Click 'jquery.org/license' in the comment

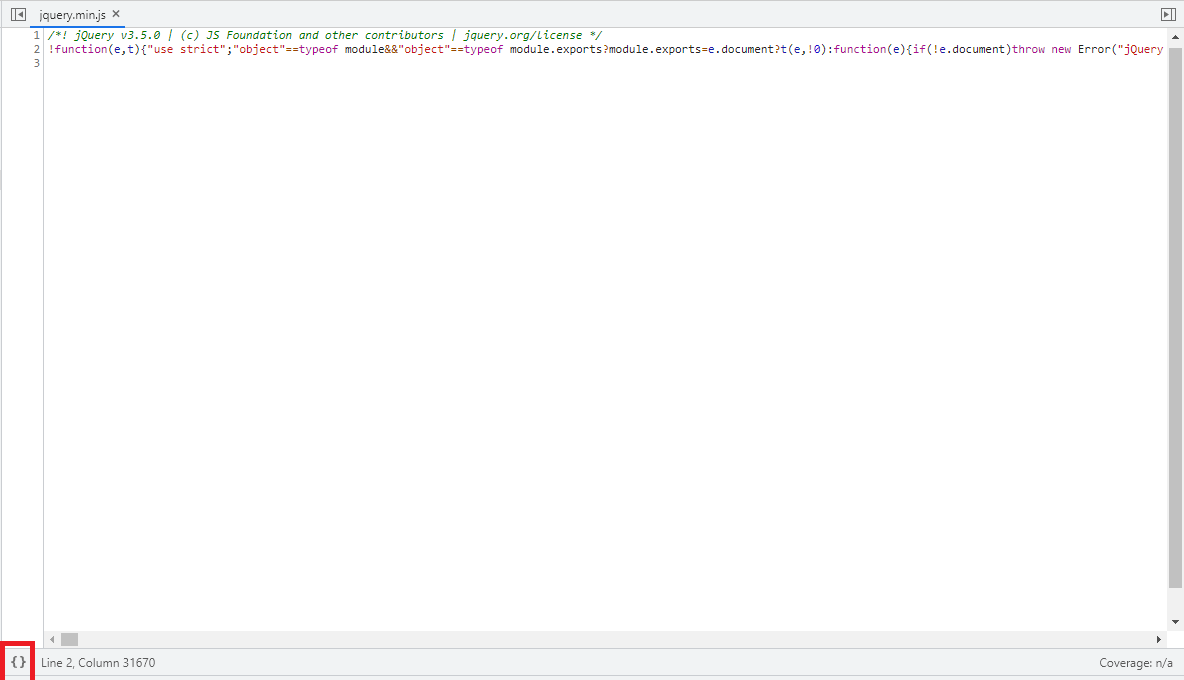click(523, 35)
